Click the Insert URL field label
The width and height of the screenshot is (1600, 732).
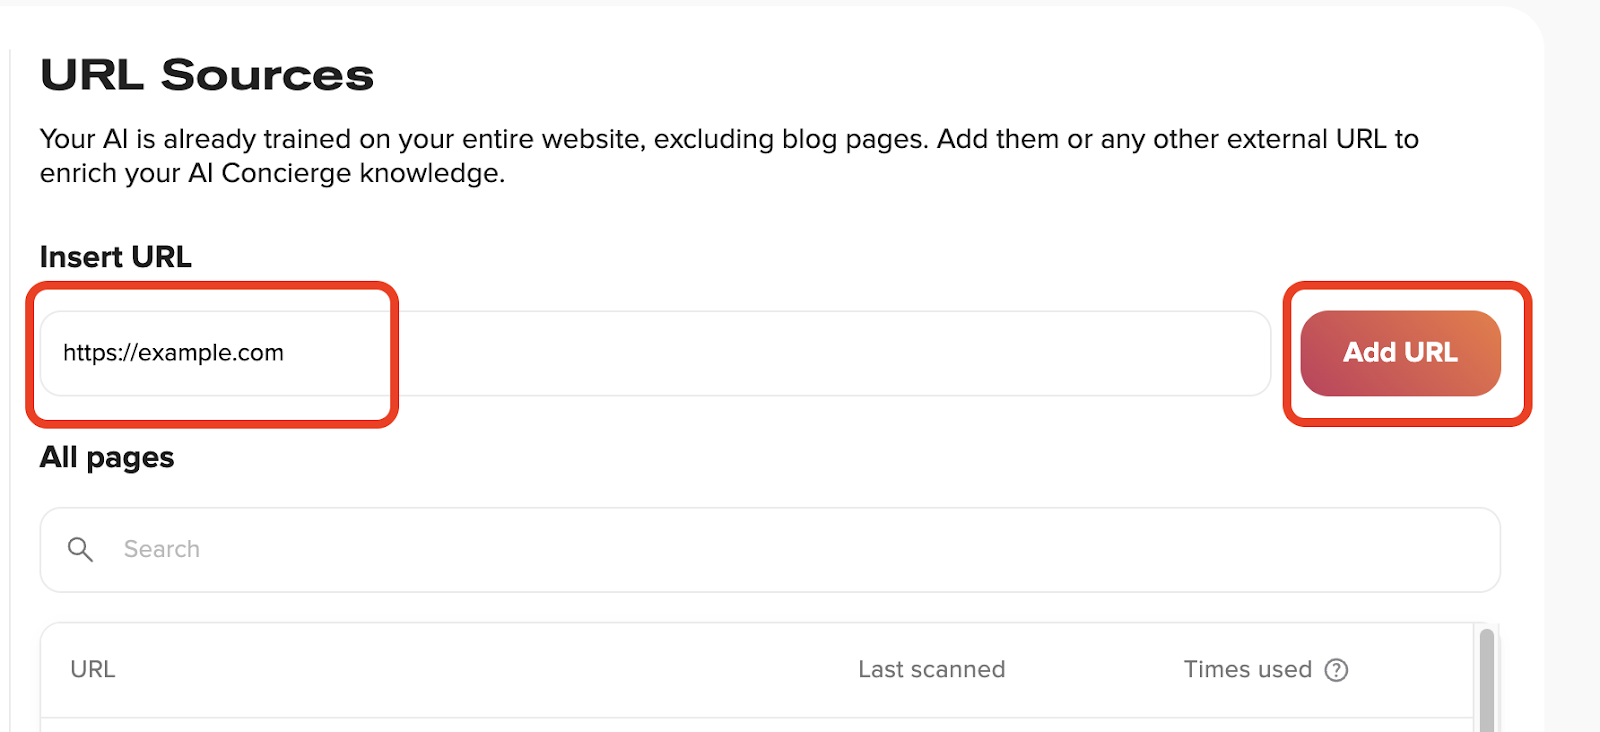(116, 257)
